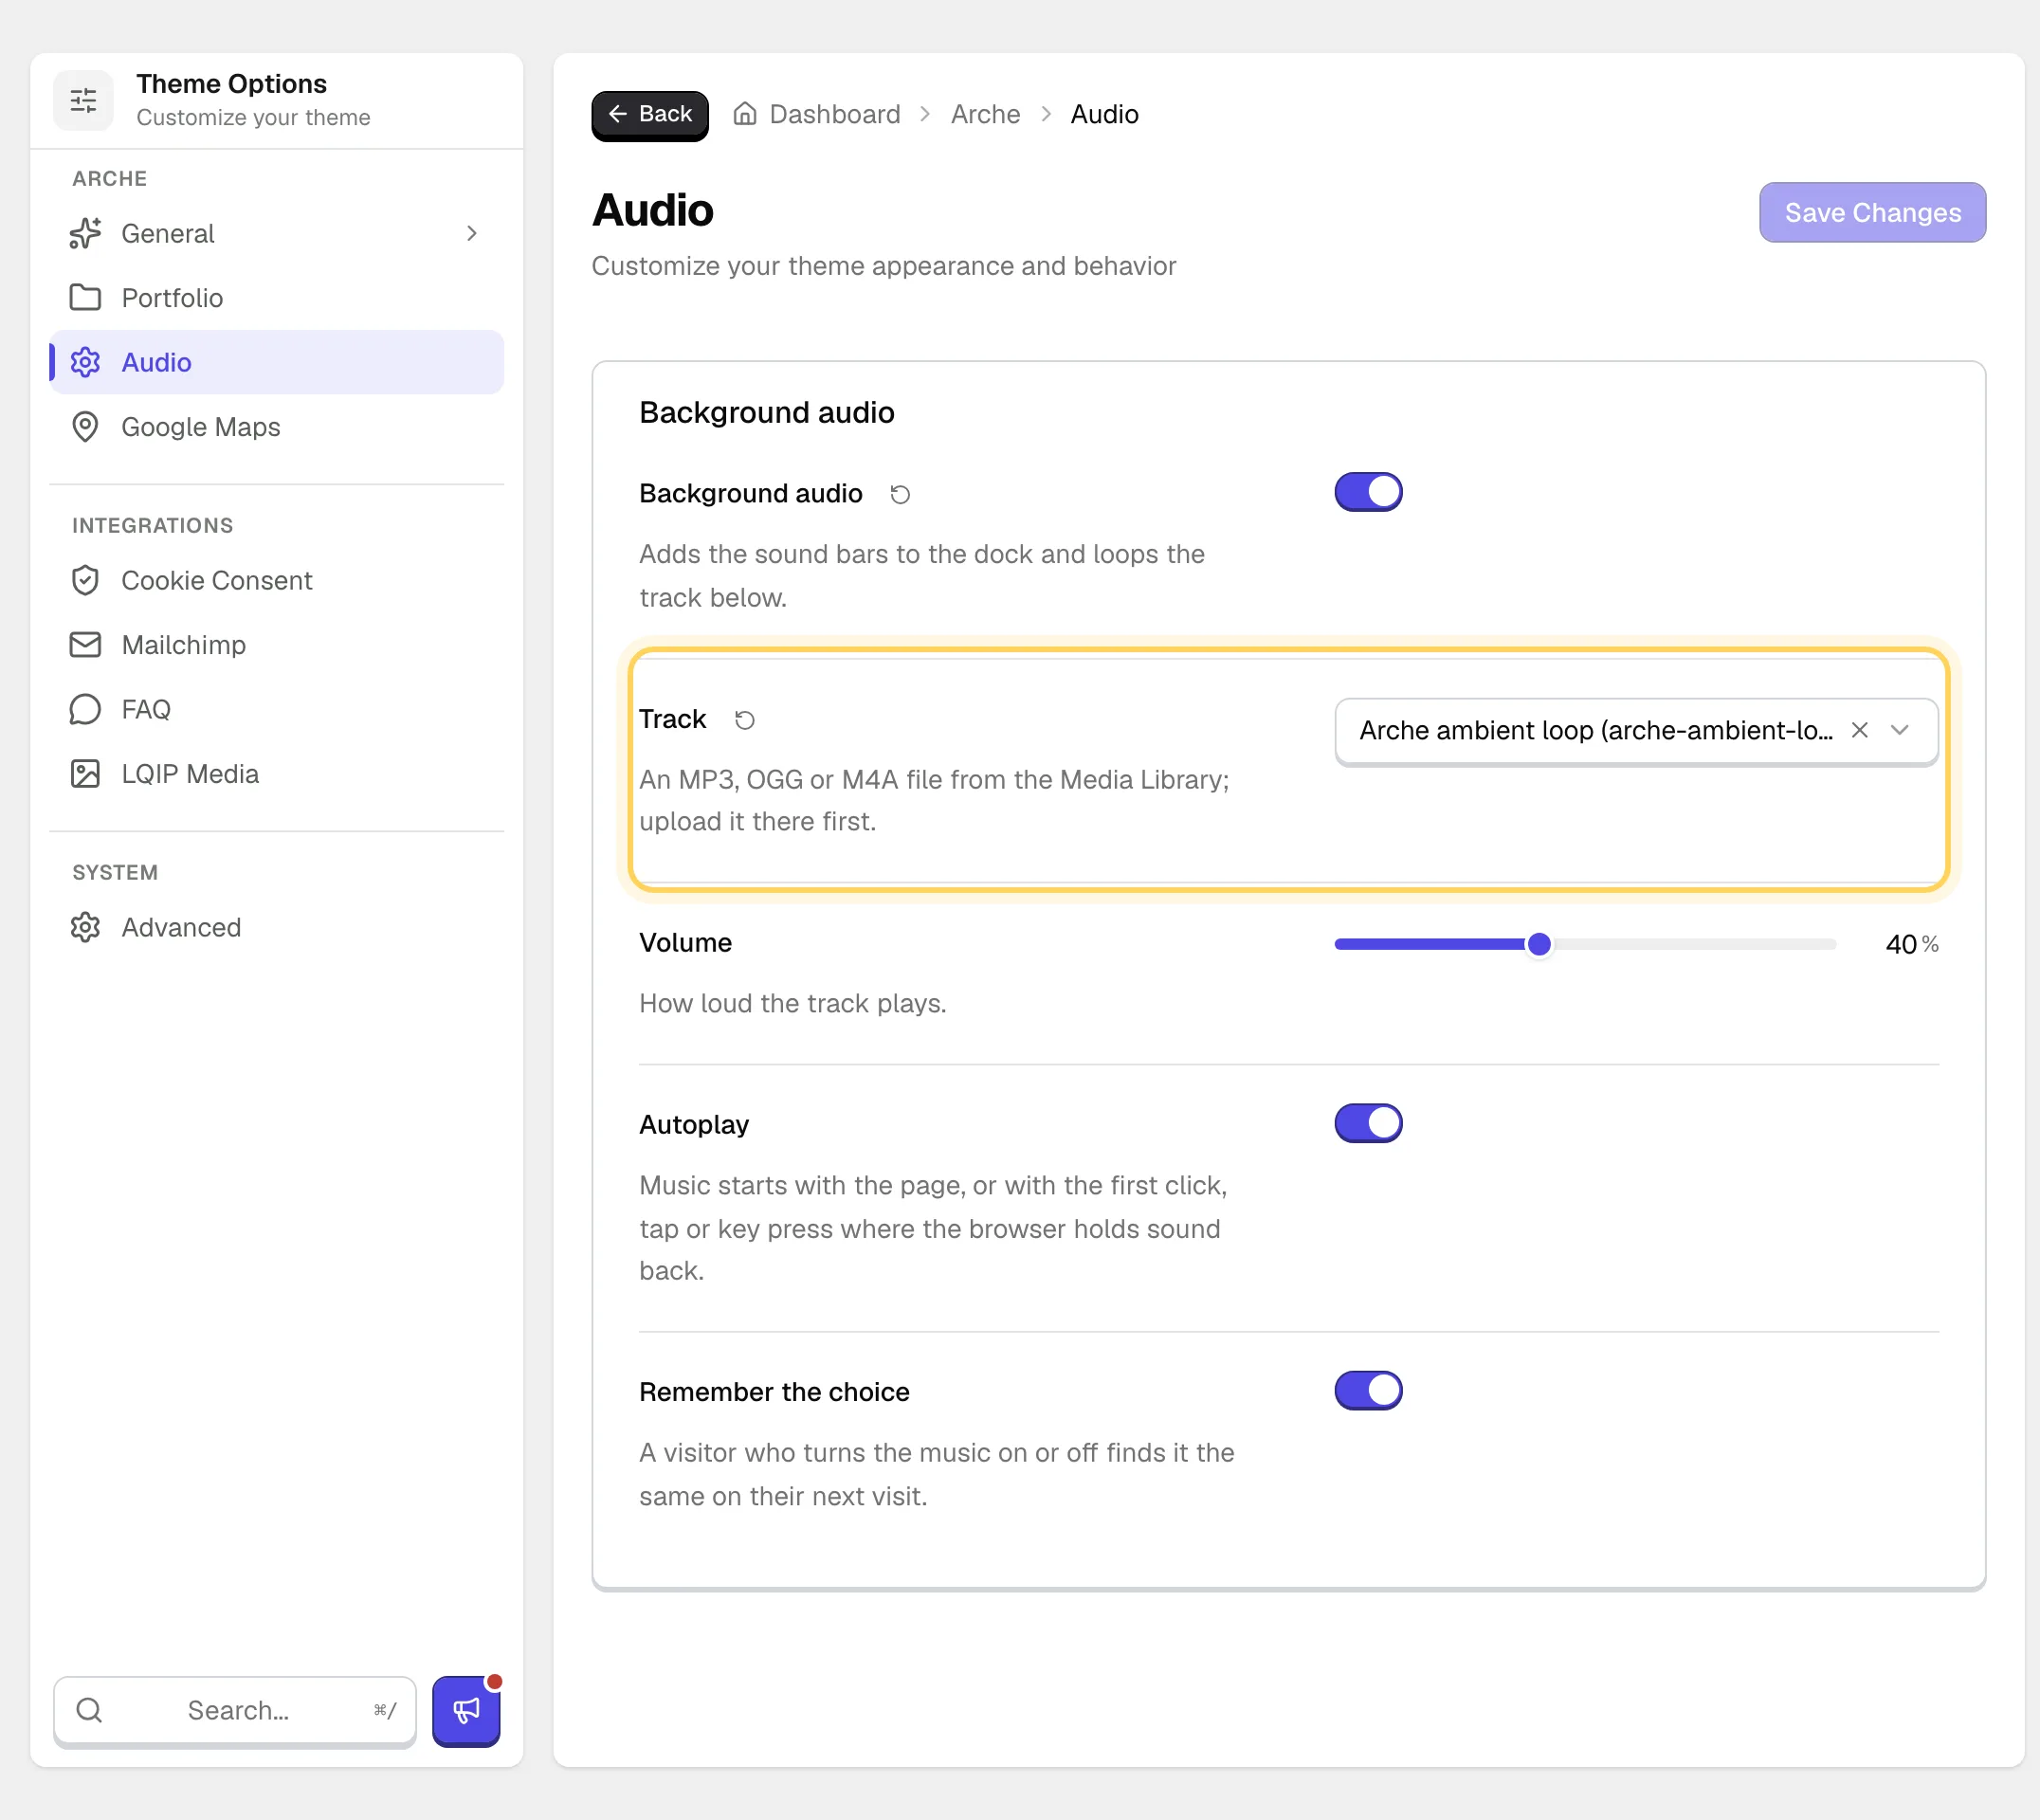Screen dimensions: 2040x1820
Task: Click the LQIP Media image icon
Action: click(x=85, y=774)
